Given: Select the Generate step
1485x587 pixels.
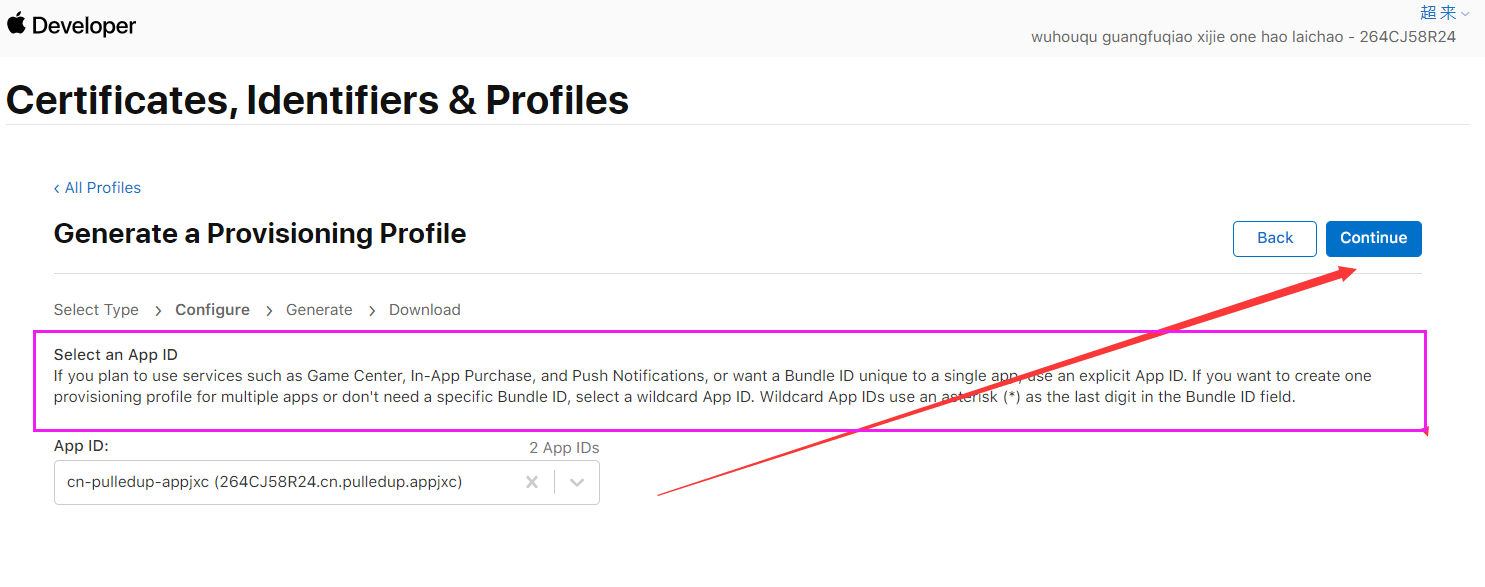Looking at the screenshot, I should point(319,310).
